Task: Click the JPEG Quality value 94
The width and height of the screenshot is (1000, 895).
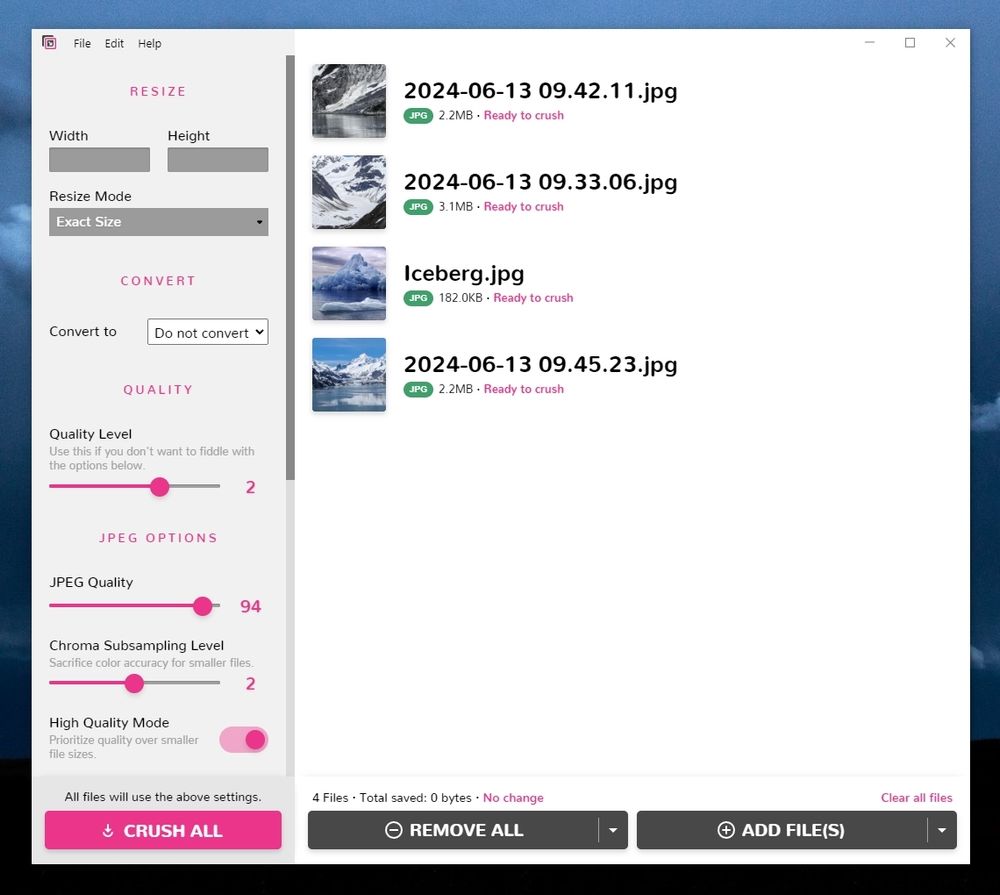Action: tap(251, 606)
